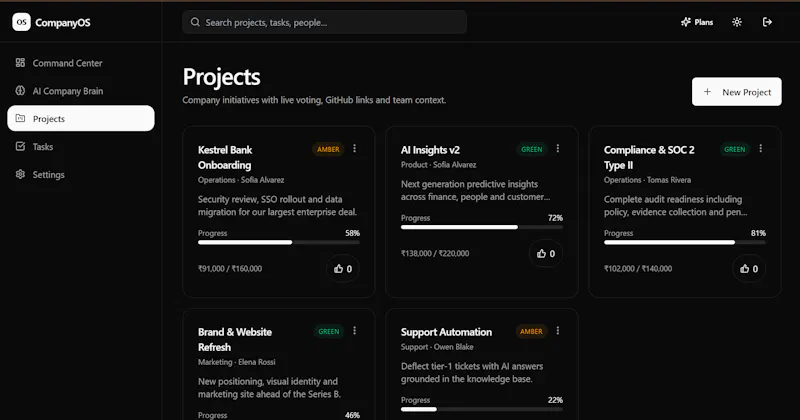Click 'Next generation predictive insights' description
Image resolution: width=800 pixels, height=420 pixels.
[x=476, y=190]
